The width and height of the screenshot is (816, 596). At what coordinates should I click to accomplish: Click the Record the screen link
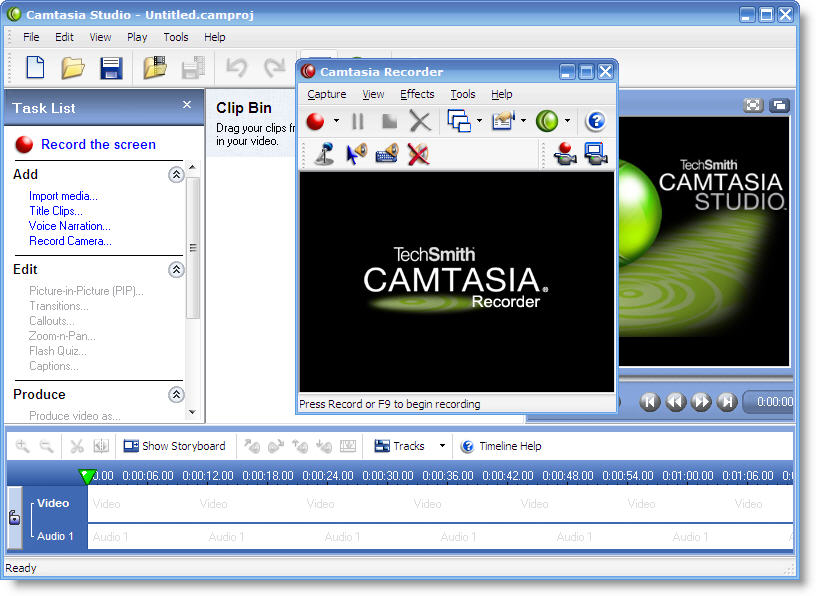coord(98,144)
